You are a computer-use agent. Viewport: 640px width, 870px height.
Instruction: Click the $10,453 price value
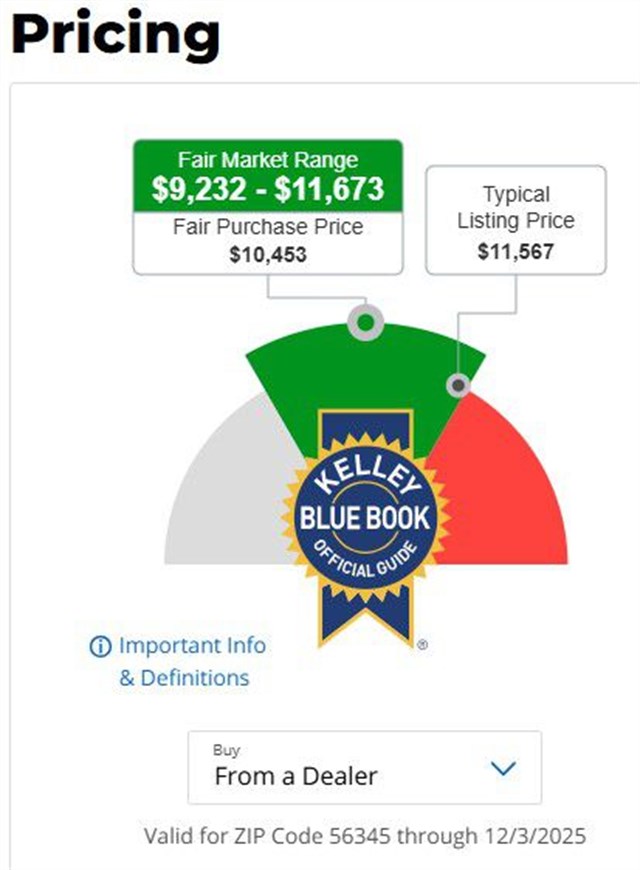(268, 255)
